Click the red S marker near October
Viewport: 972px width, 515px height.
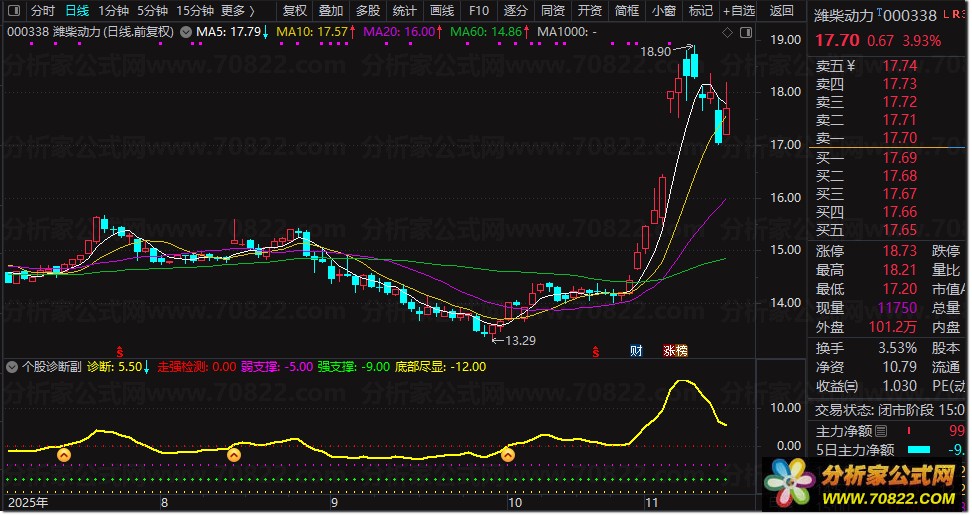pyautogui.click(x=596, y=352)
